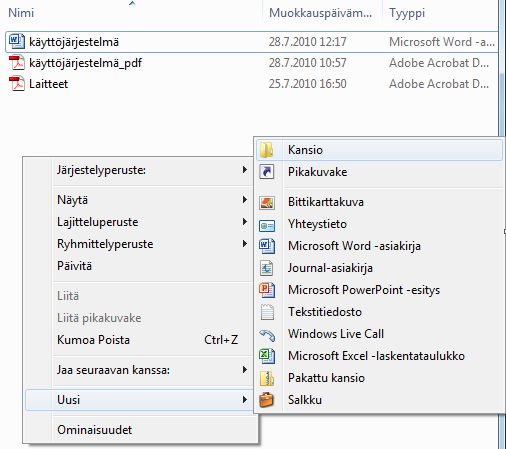The image size is (506, 449).
Task: Expand the Uusi submenu arrow
Action: [245, 400]
